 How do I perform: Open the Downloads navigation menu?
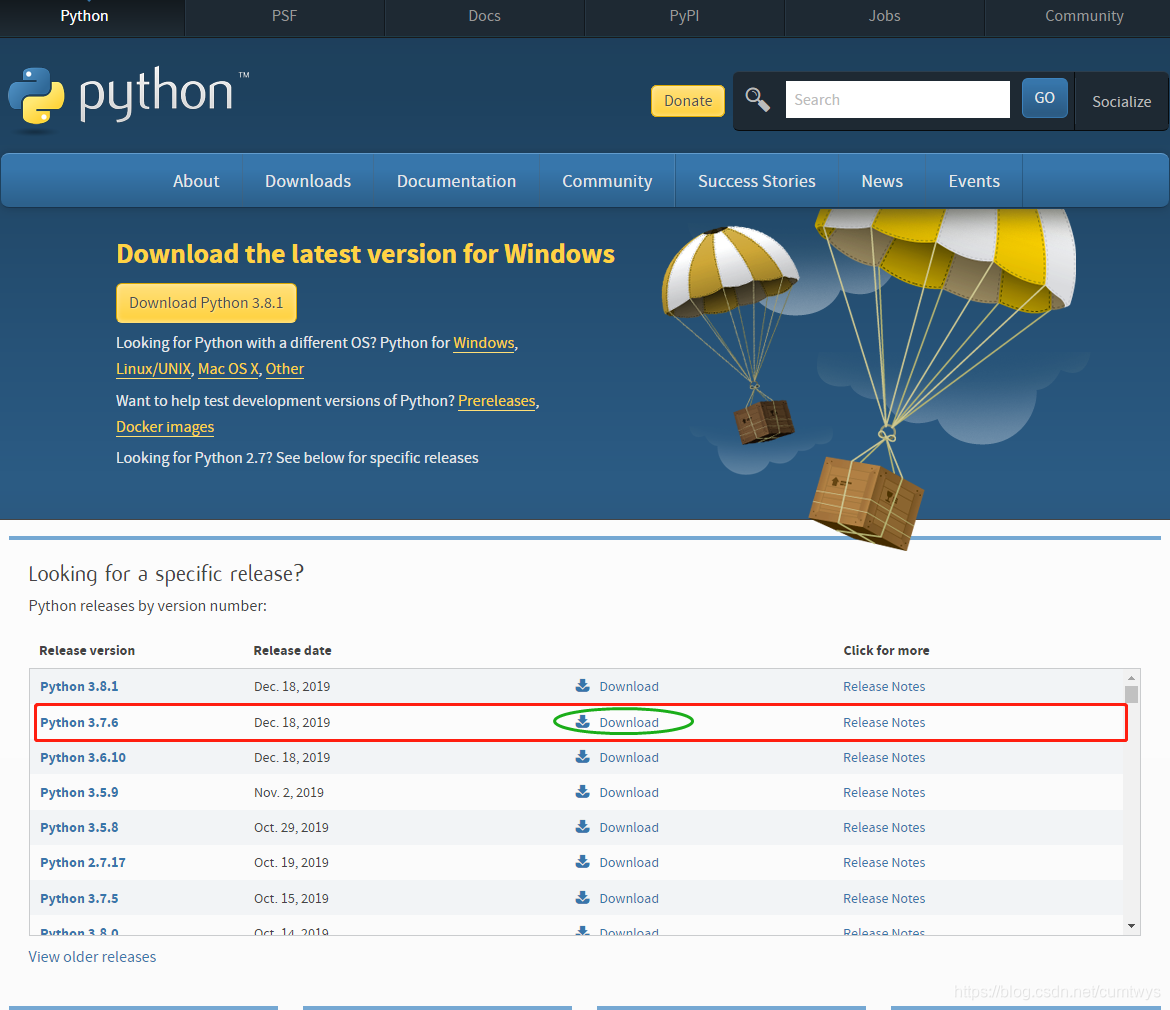(308, 181)
